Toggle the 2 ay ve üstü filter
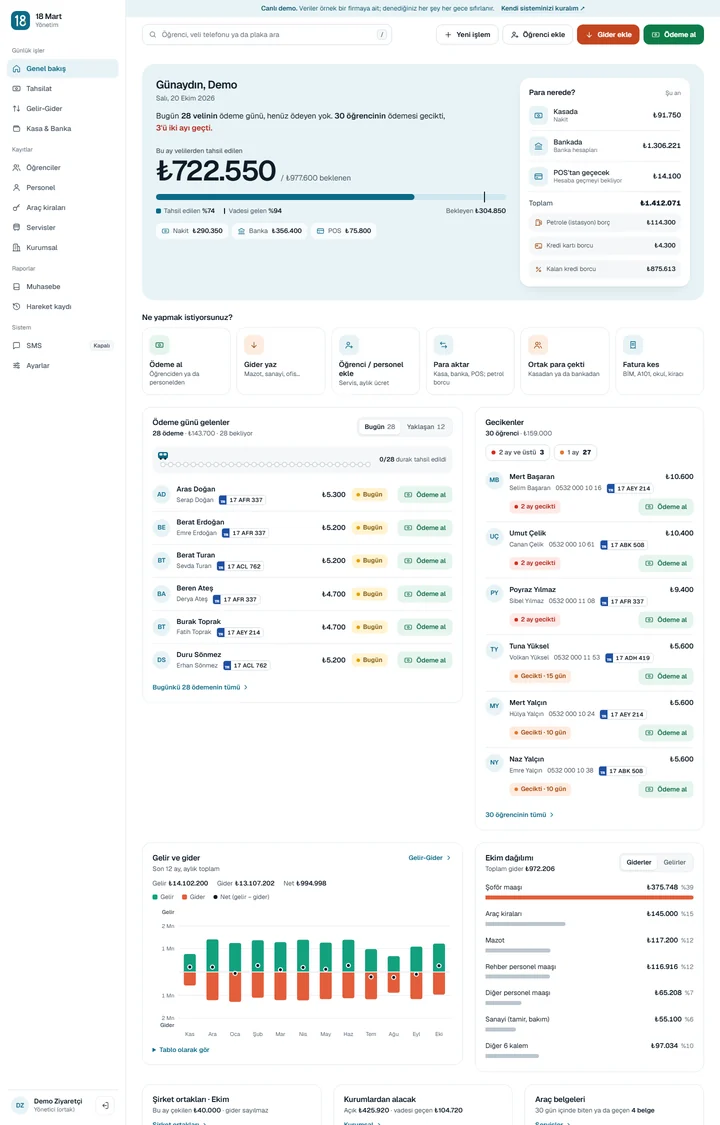 pyautogui.click(x=517, y=453)
